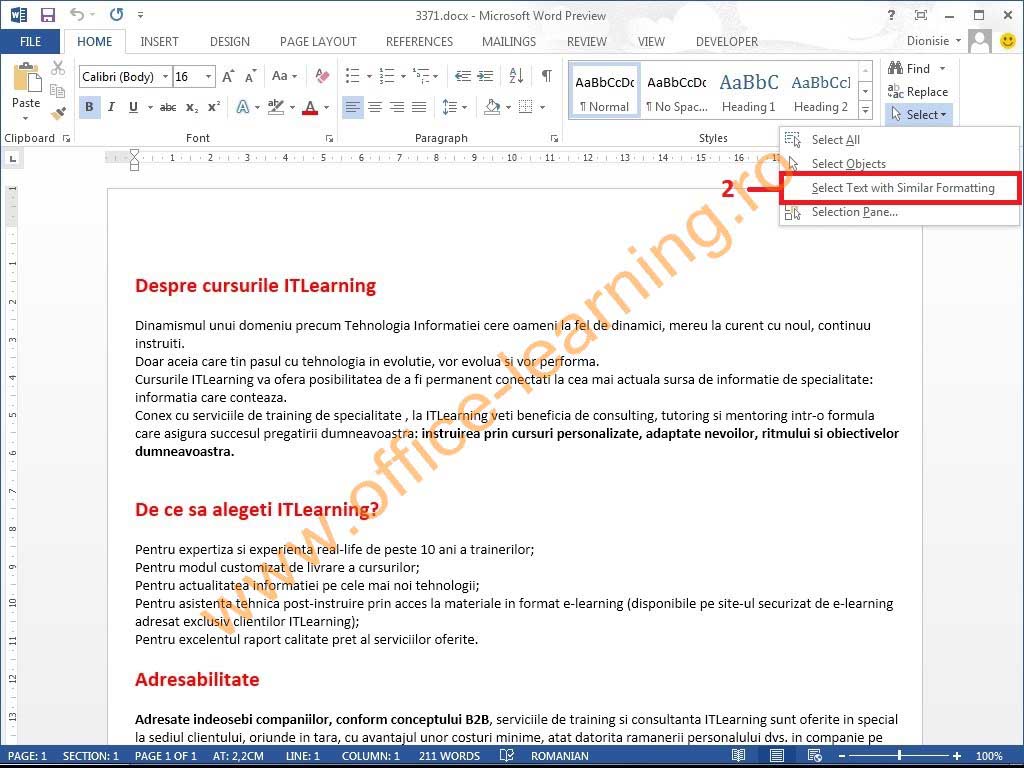Apply Superscript formatting

coord(214,107)
